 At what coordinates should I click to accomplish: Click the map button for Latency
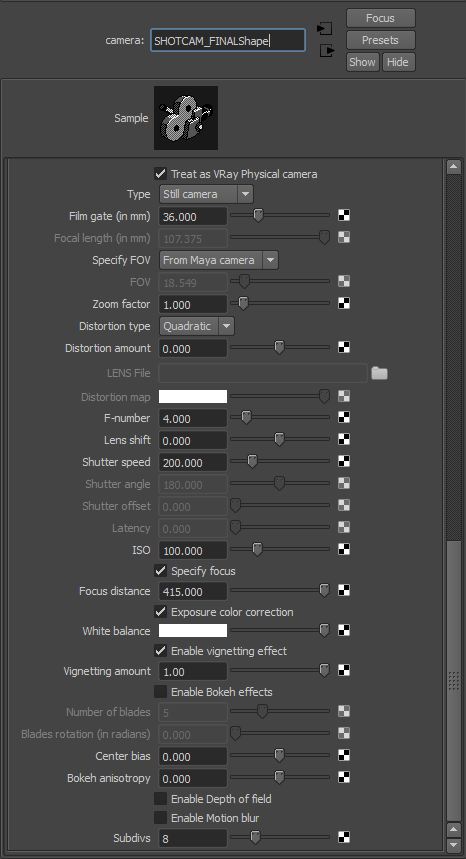click(344, 528)
